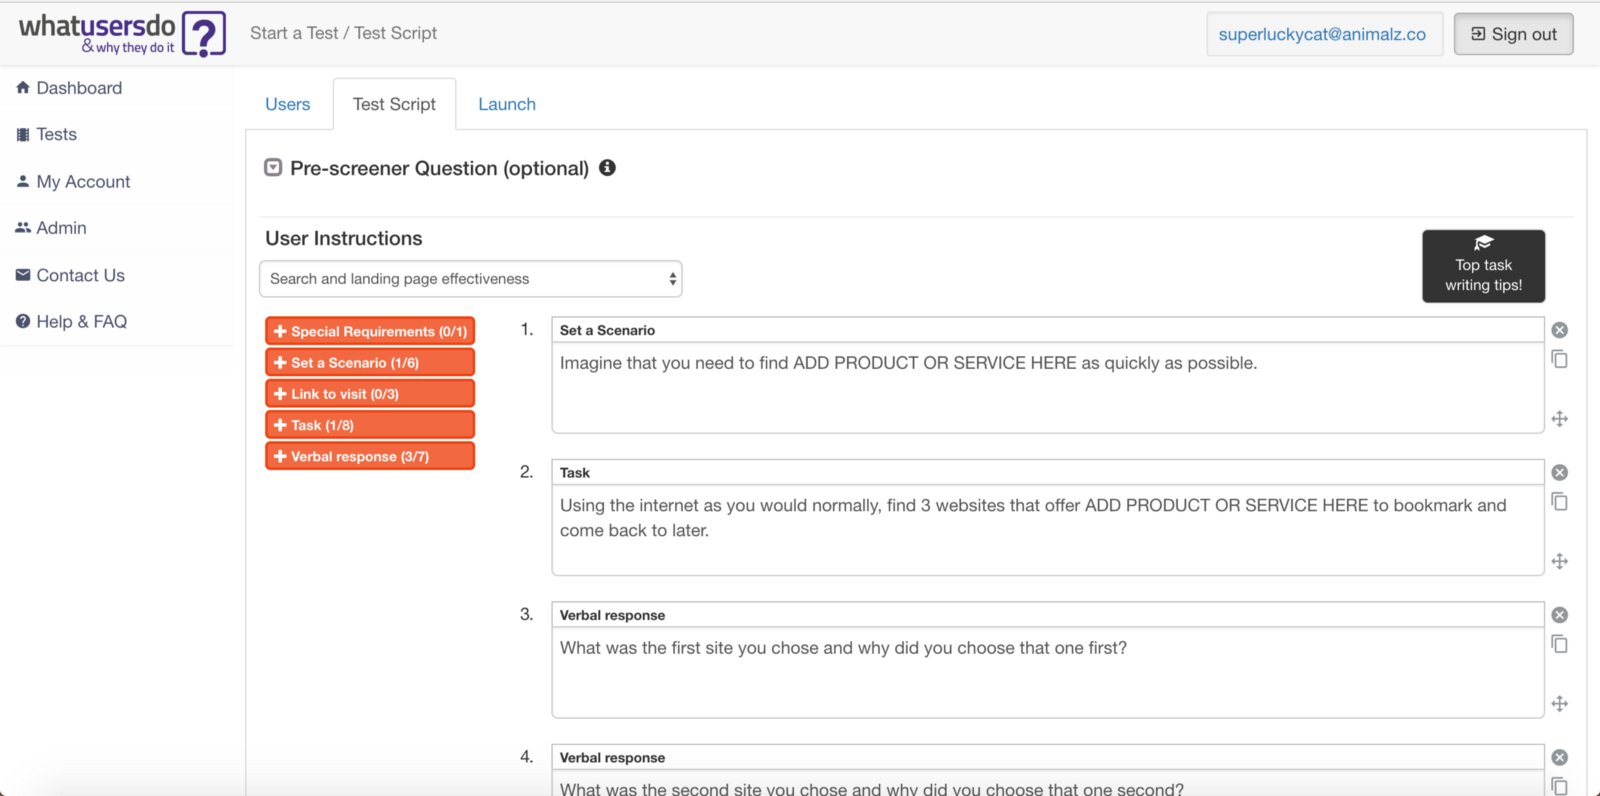Go to Dashboard in sidebar
1600x796 pixels.
pyautogui.click(x=79, y=88)
